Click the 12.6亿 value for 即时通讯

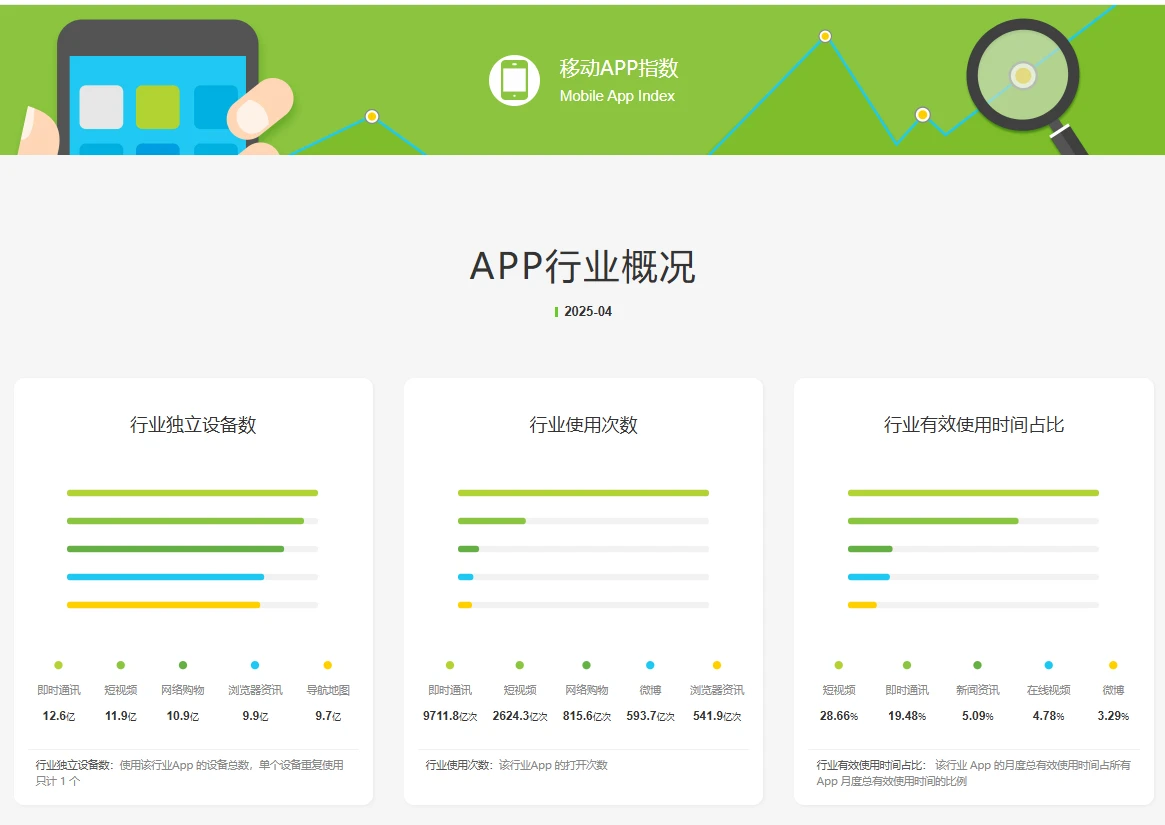pyautogui.click(x=58, y=715)
